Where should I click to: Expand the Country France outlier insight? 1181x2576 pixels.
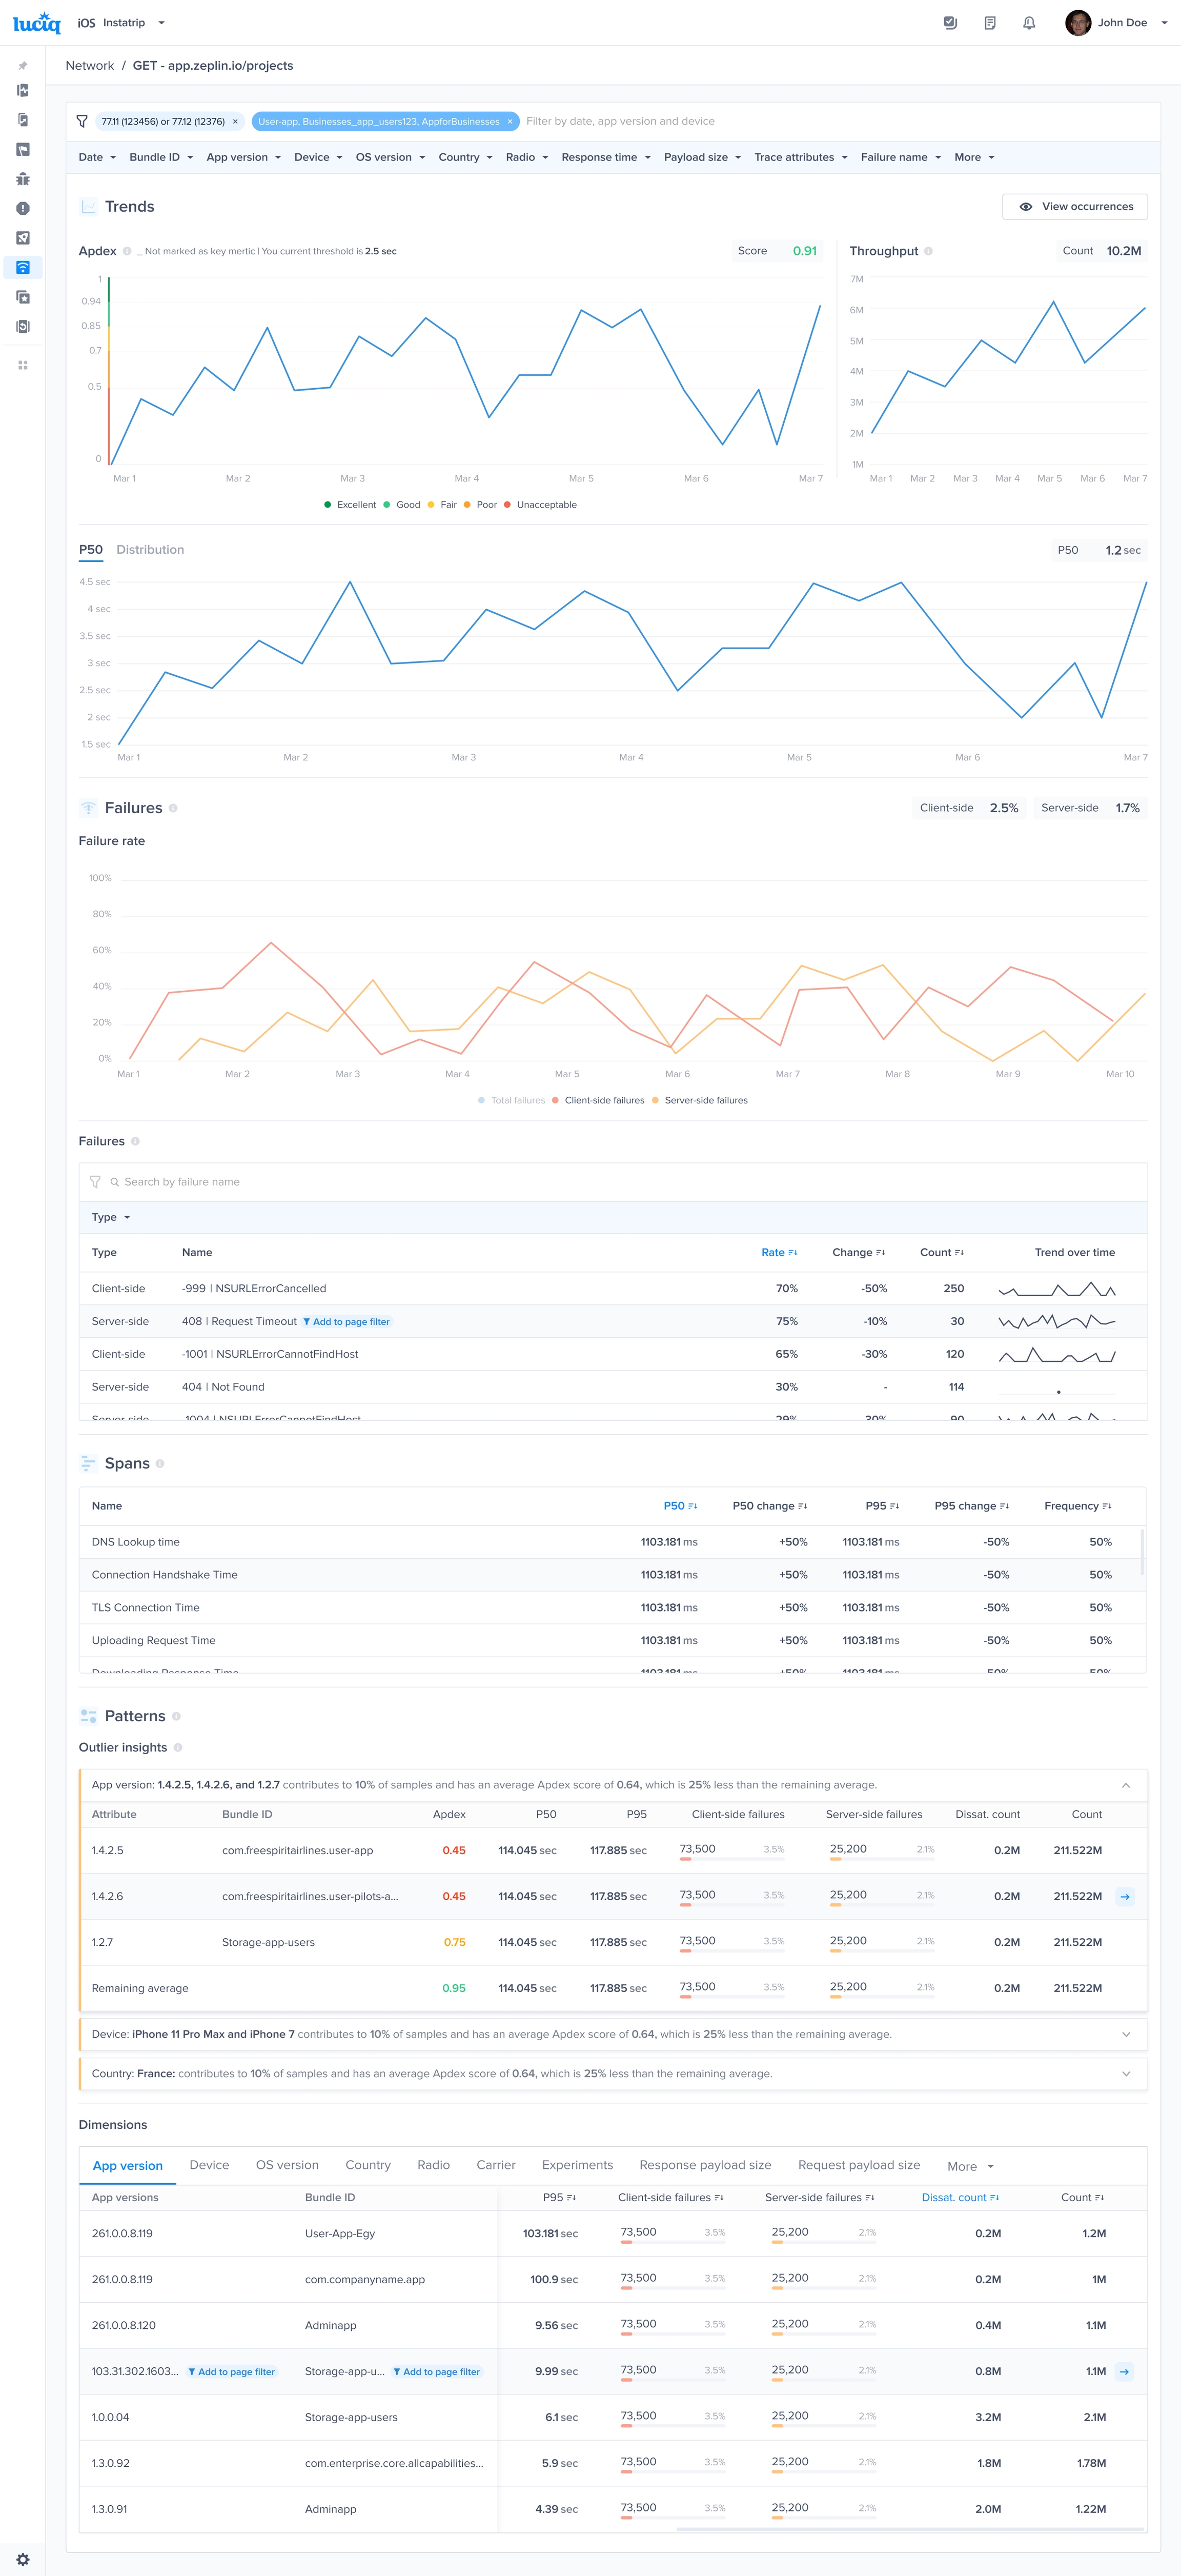click(1126, 2074)
